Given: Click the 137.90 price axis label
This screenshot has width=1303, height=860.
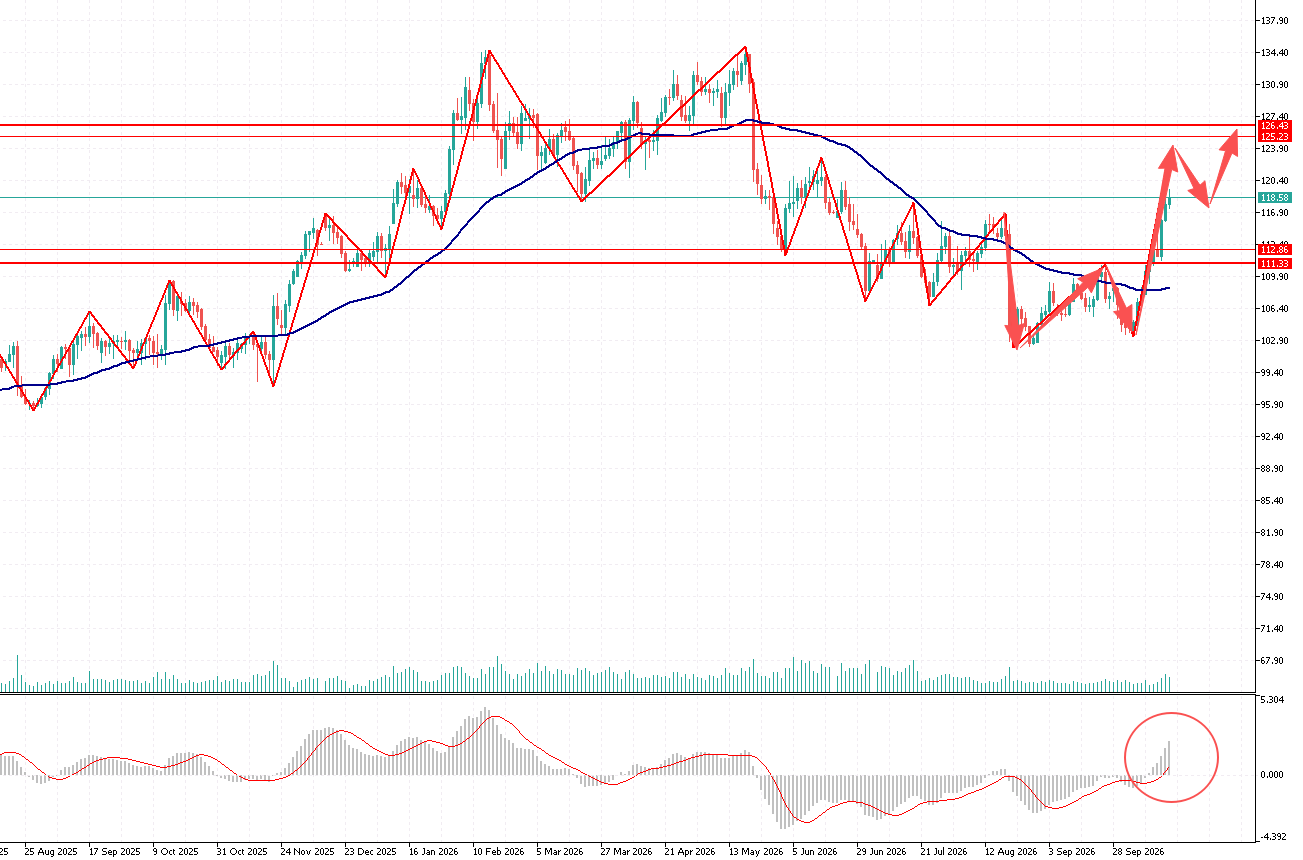Looking at the screenshot, I should tap(1275, 21).
